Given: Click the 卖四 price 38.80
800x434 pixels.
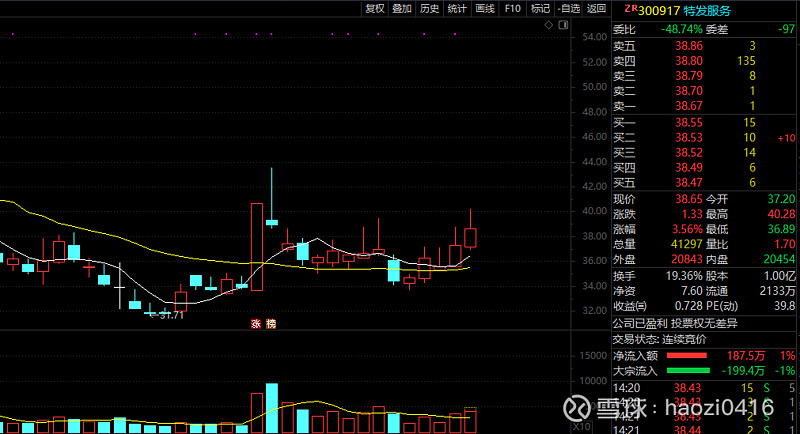Looking at the screenshot, I should tap(689, 61).
